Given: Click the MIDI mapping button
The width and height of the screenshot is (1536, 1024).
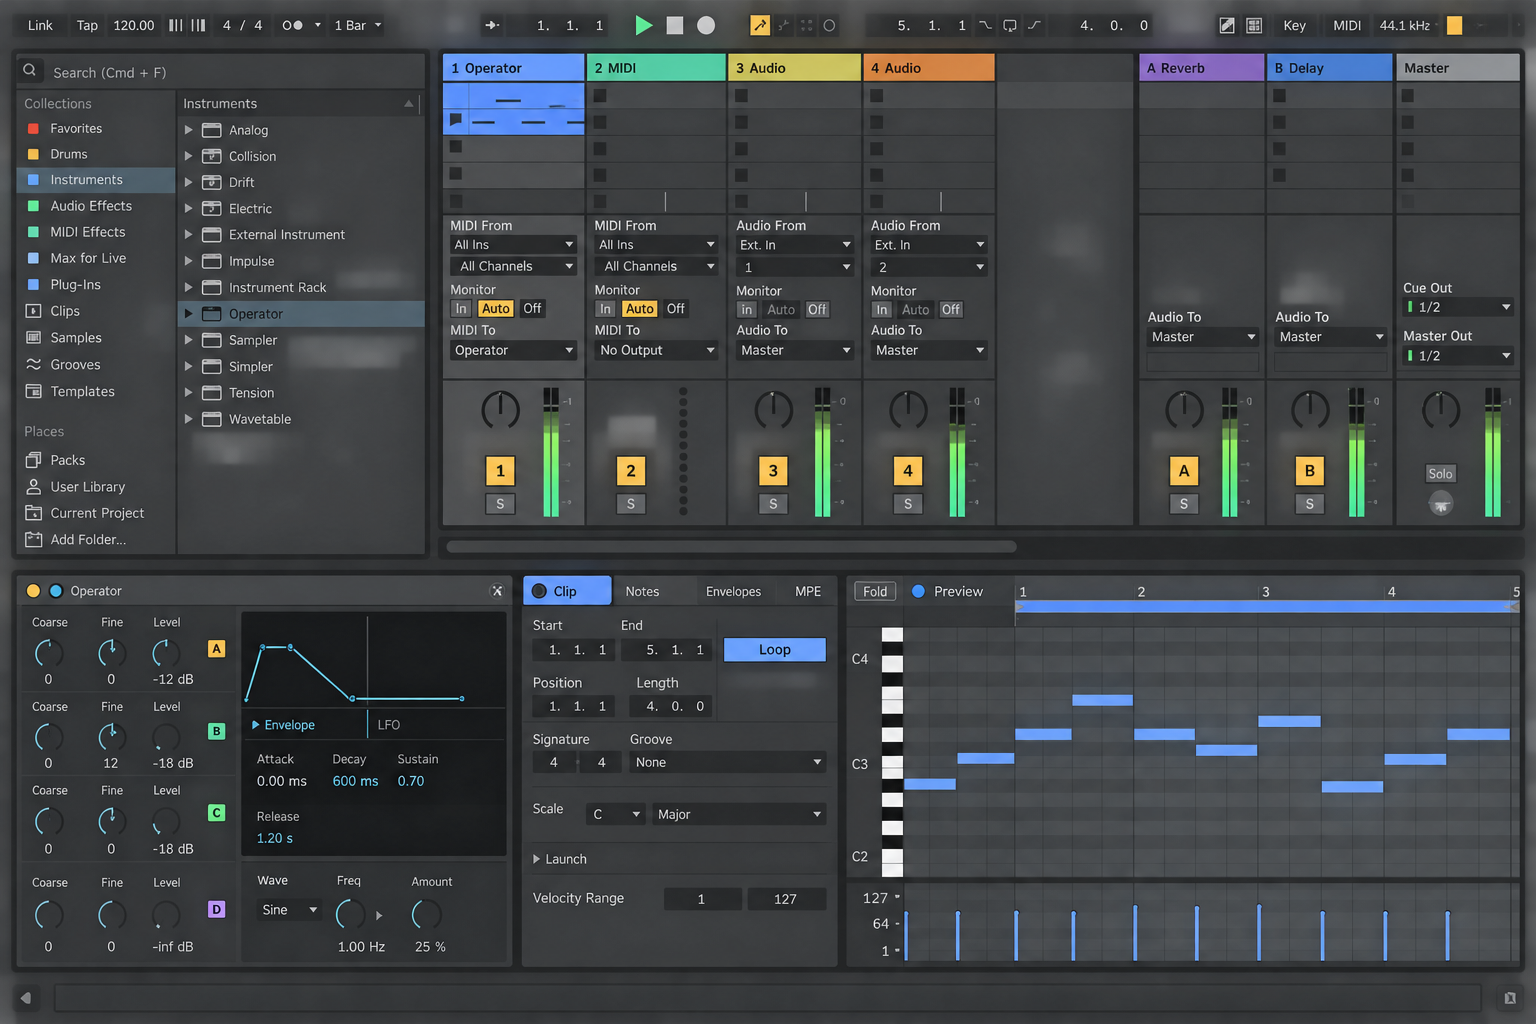Looking at the screenshot, I should [1347, 25].
